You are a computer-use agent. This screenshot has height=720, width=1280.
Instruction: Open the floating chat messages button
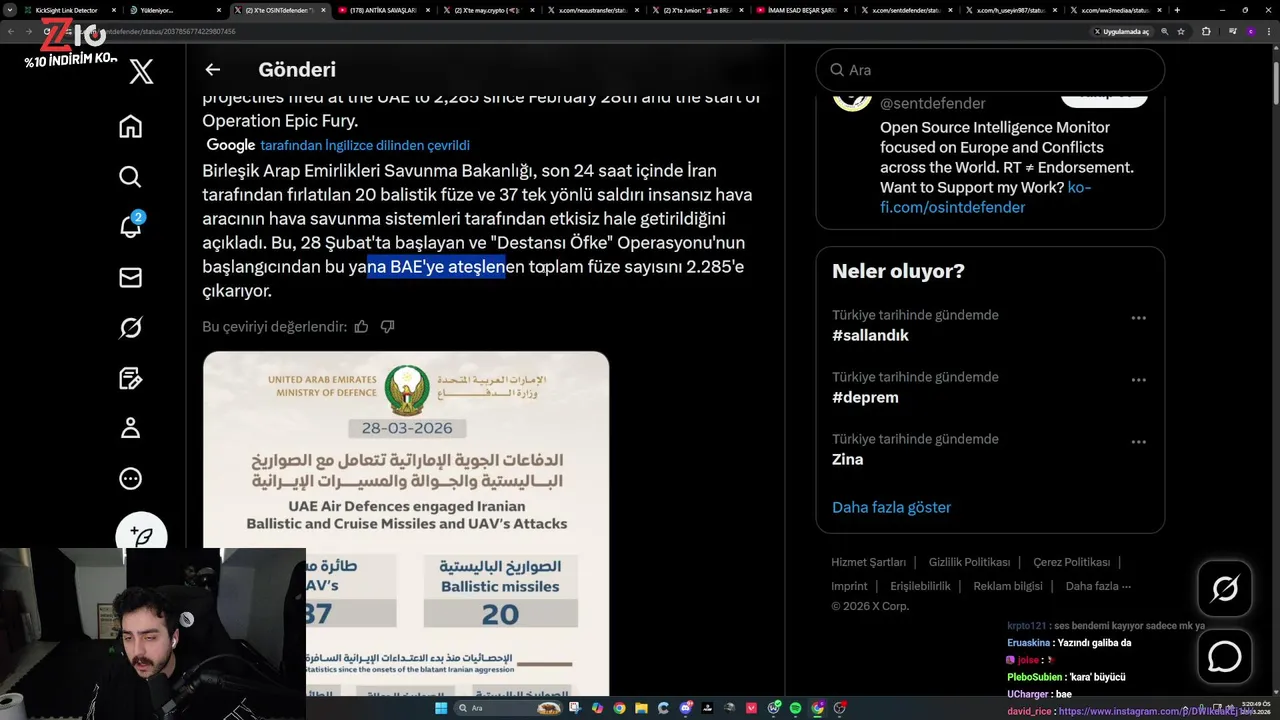(x=1225, y=656)
